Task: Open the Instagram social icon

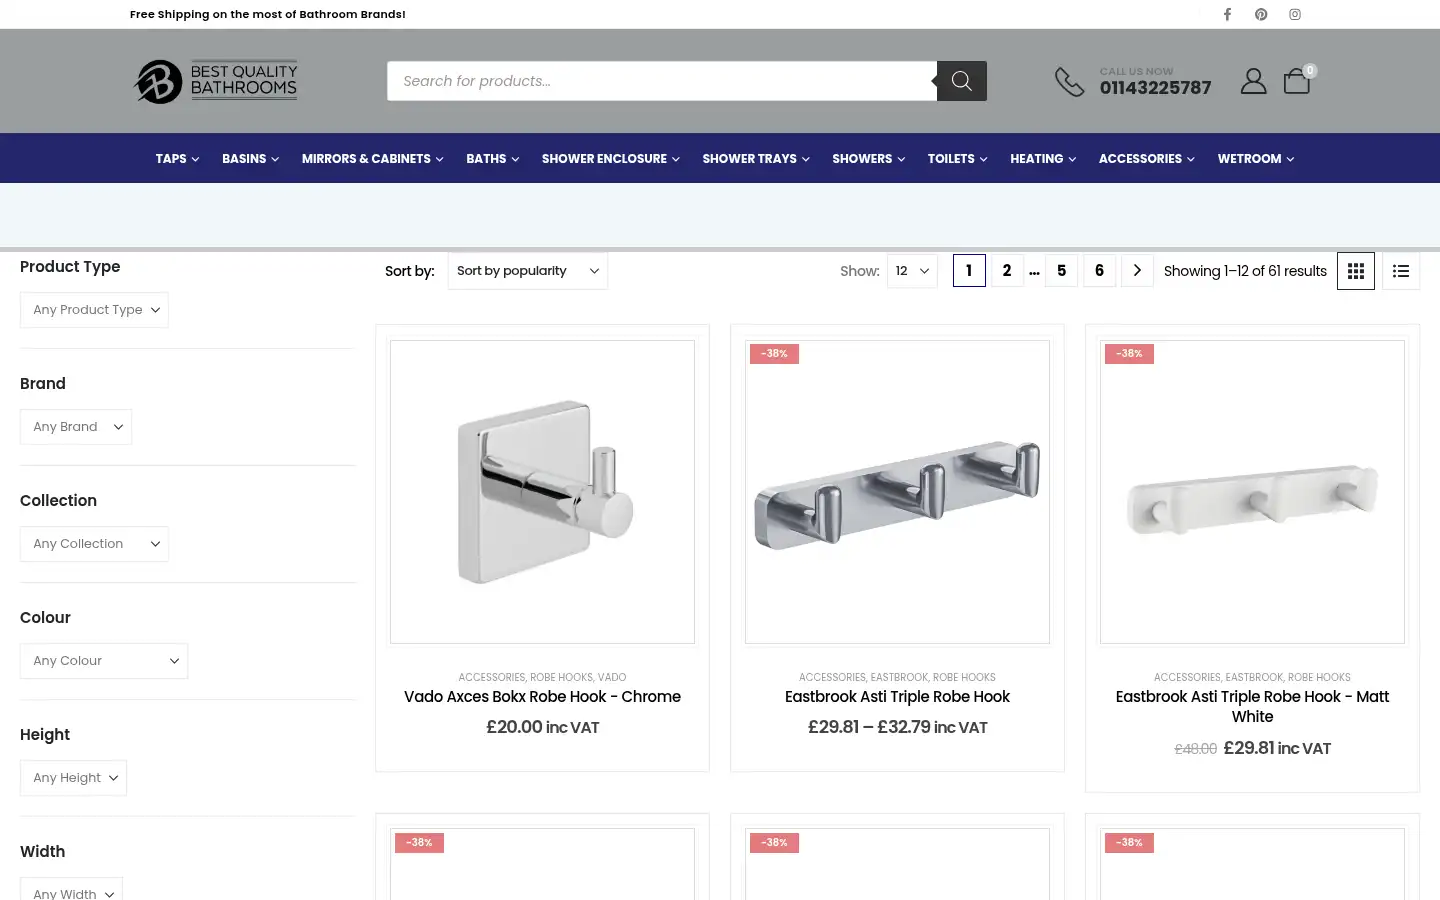Action: (x=1295, y=14)
